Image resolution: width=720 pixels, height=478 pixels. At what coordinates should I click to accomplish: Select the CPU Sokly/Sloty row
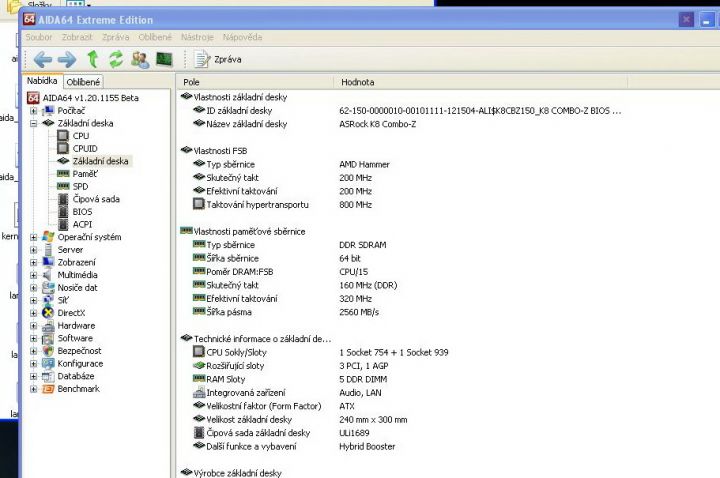coord(321,353)
